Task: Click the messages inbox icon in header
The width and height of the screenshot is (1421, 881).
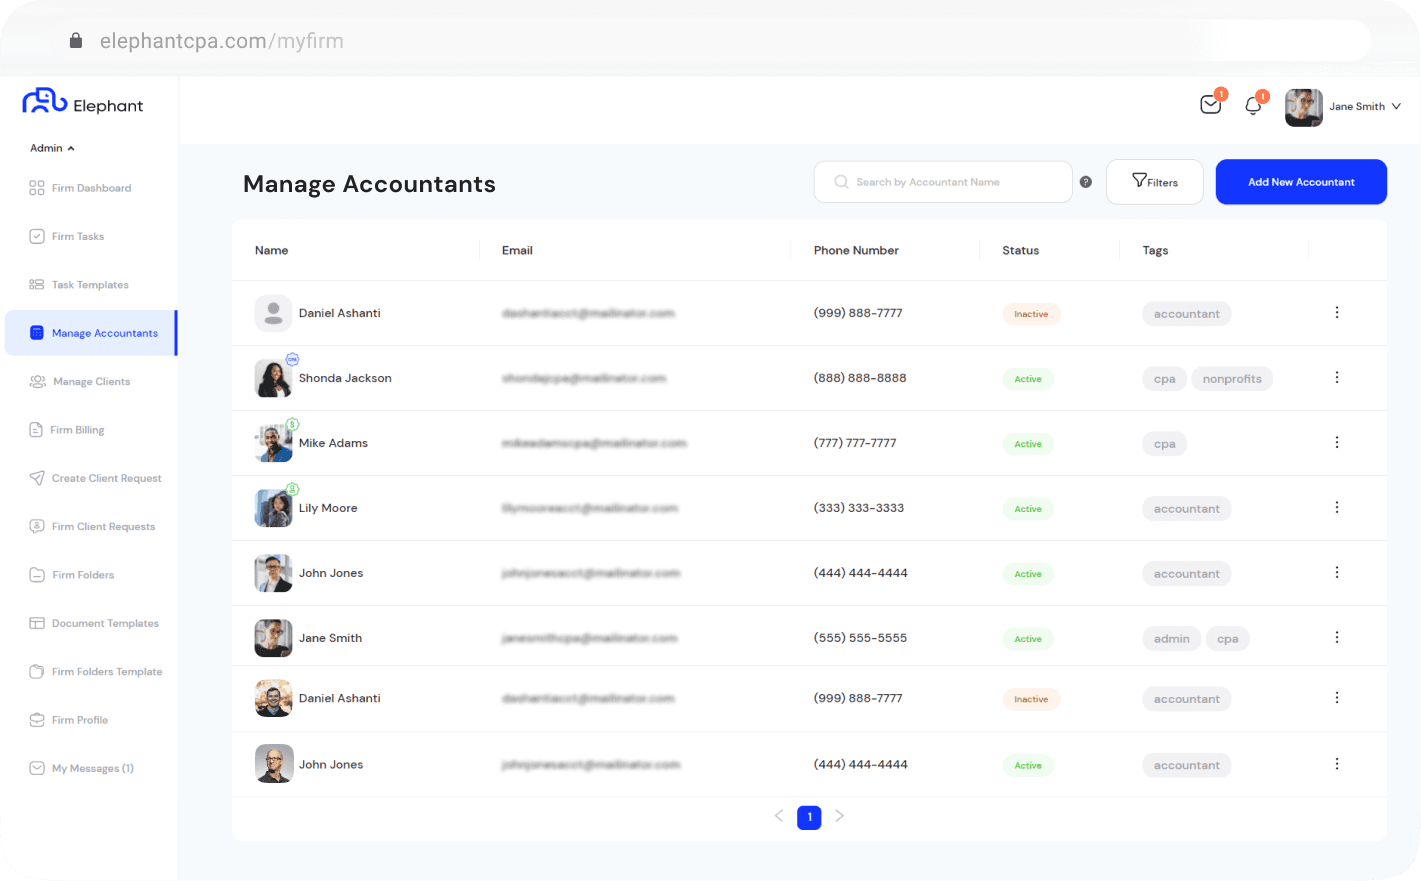Action: 1210,103
